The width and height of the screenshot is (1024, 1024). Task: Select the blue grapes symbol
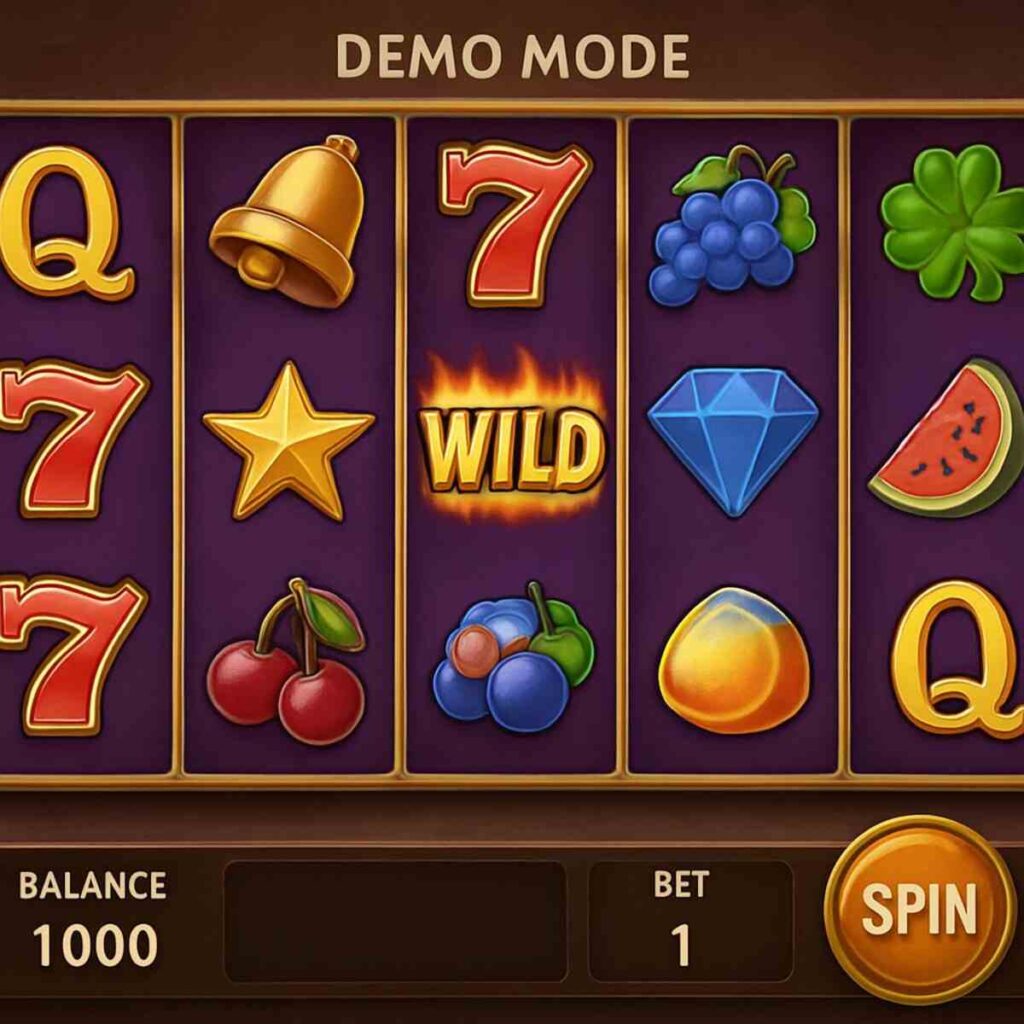[x=731, y=226]
